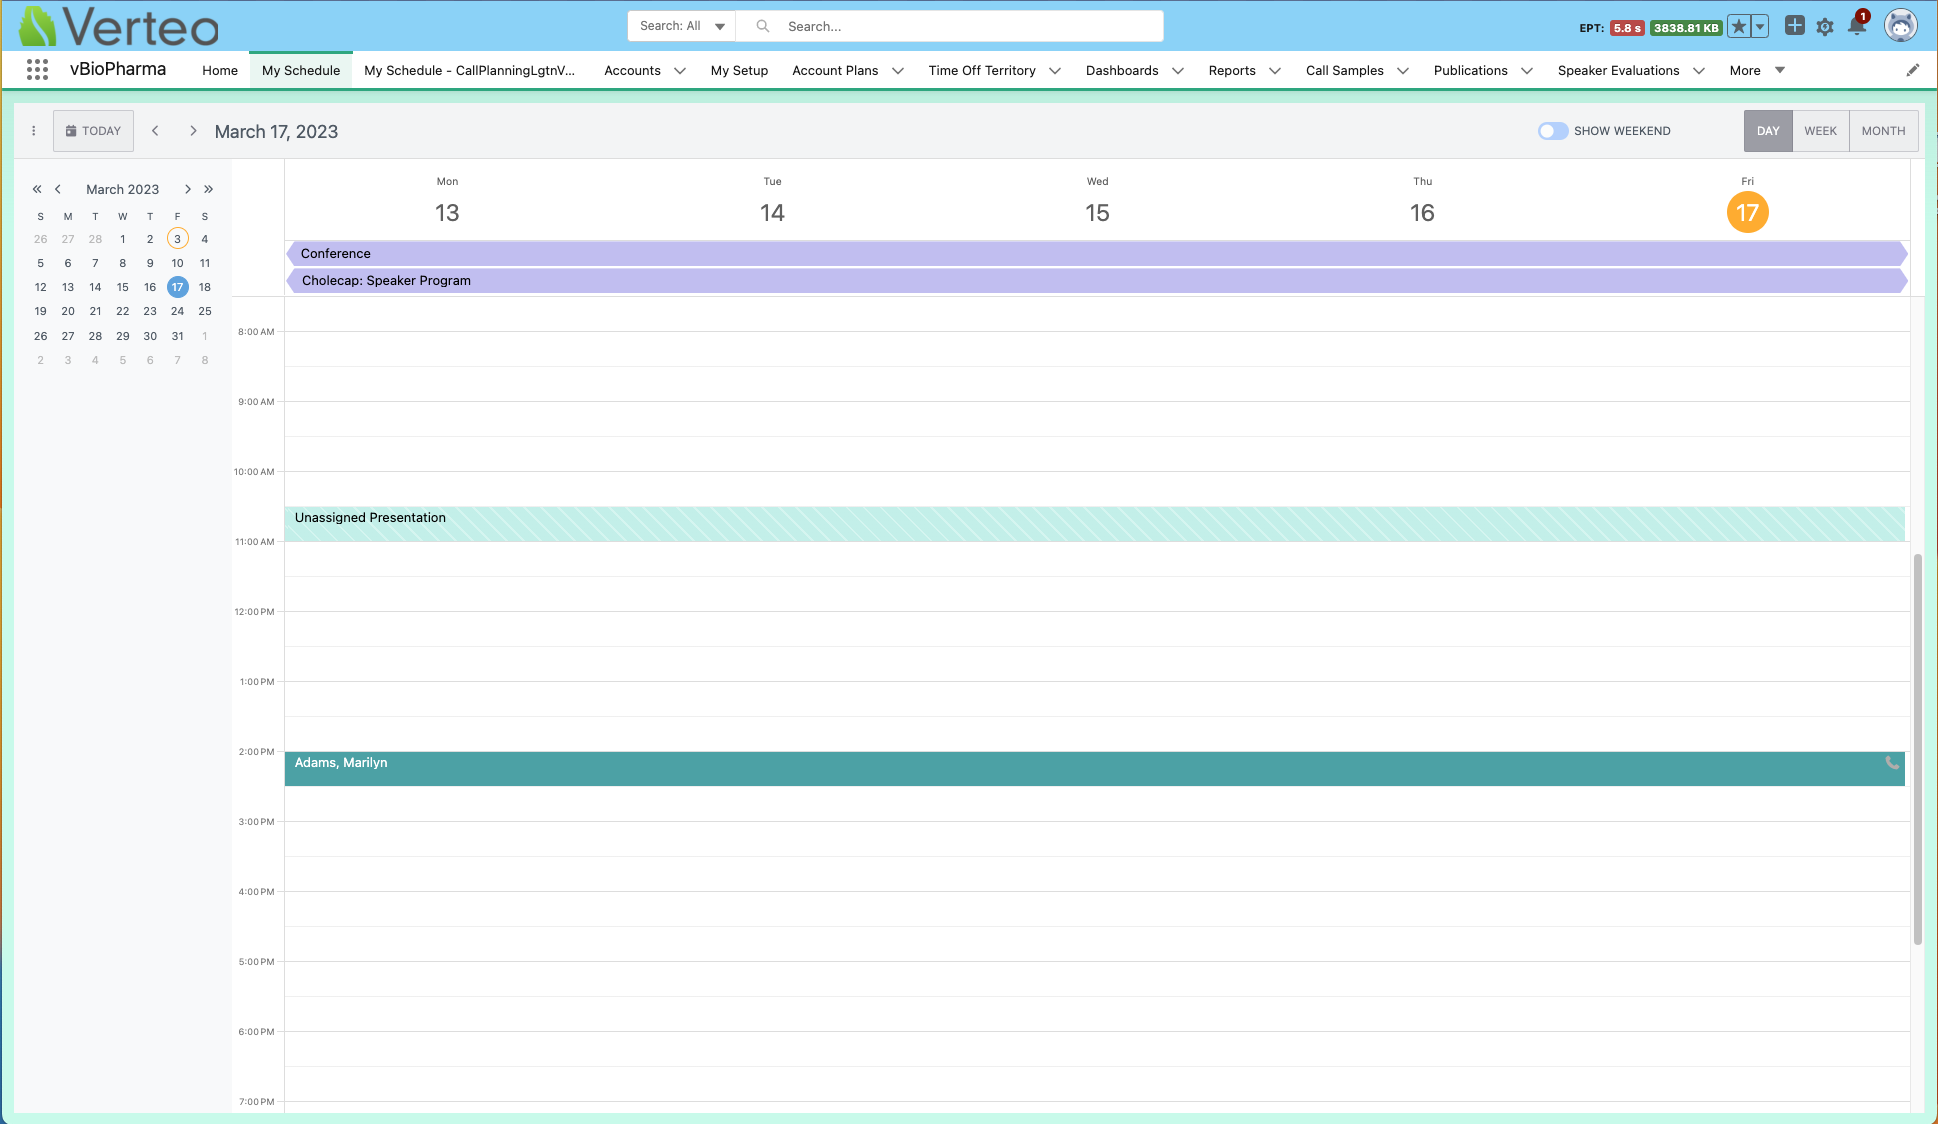Click the notifications bell icon
1938x1124 pixels.
pos(1857,27)
